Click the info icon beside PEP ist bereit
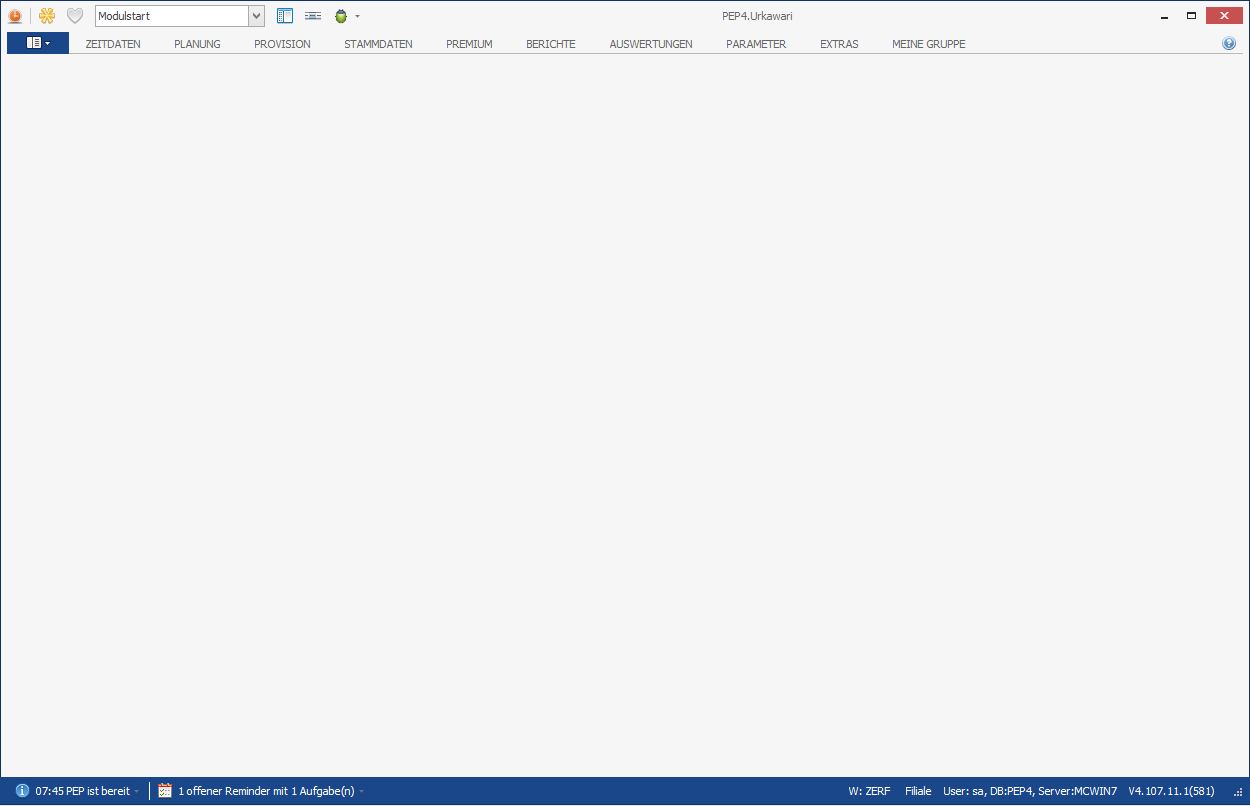Viewport: 1250px width, 806px height. coord(22,791)
